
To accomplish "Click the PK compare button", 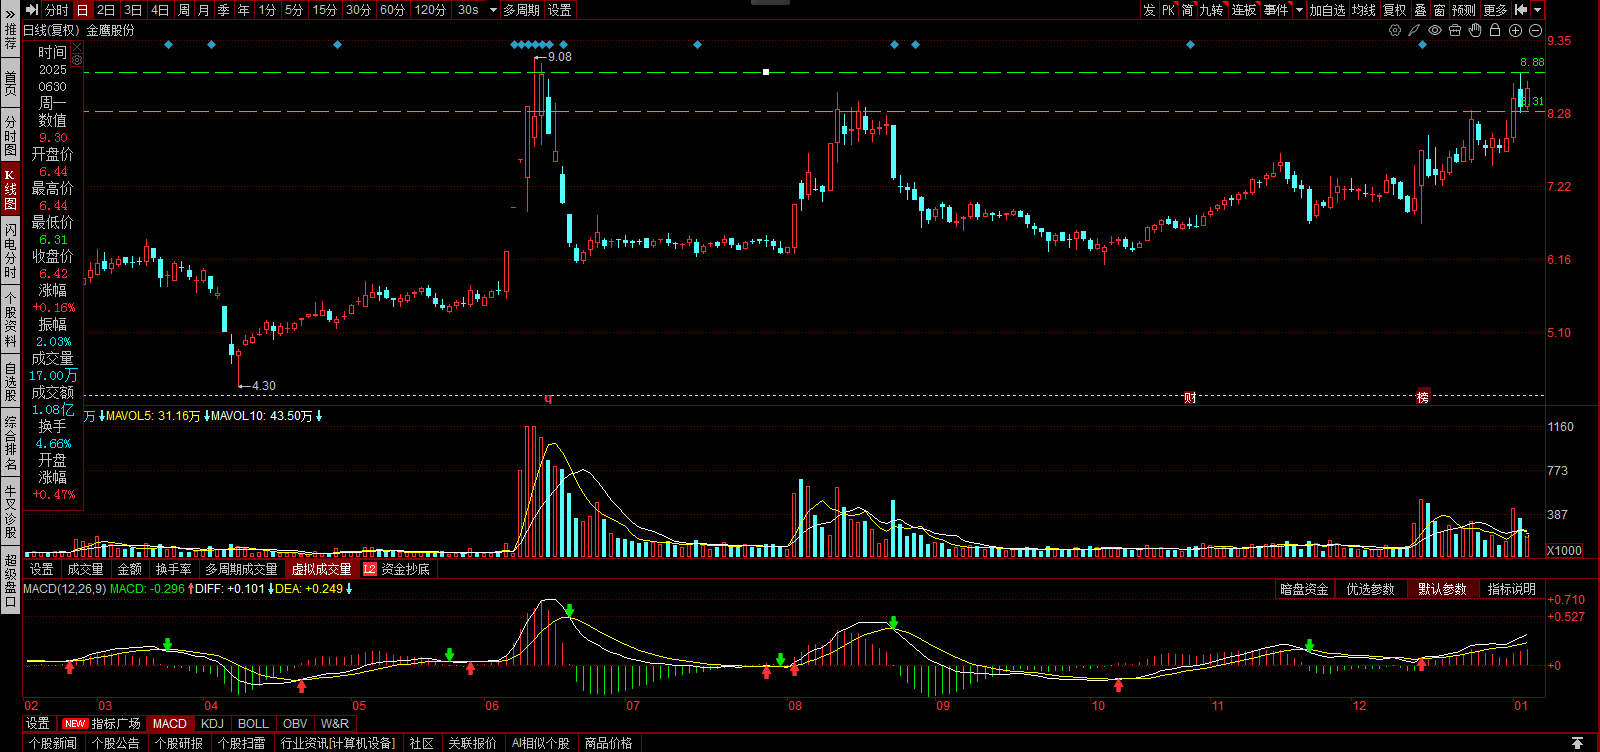I will coord(1168,10).
